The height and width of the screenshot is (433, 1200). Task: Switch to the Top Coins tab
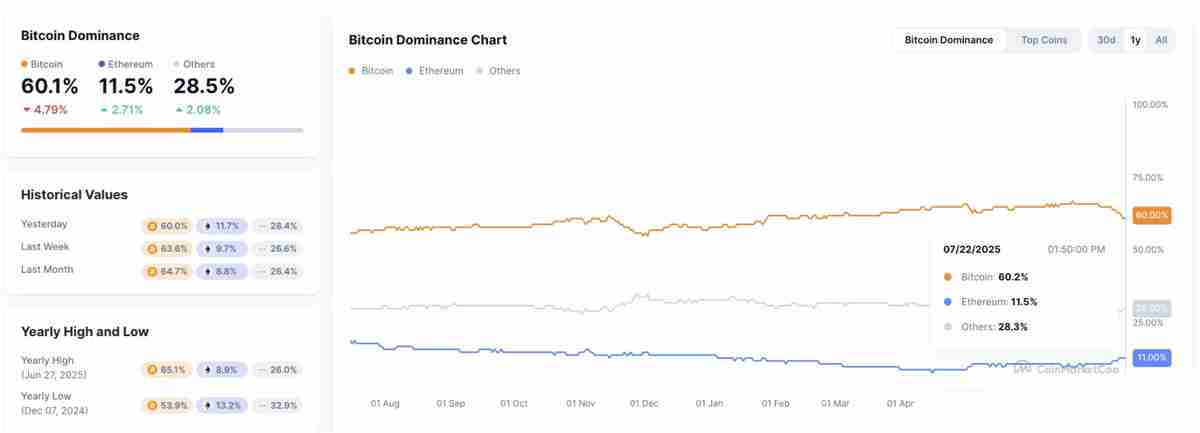pos(1043,40)
